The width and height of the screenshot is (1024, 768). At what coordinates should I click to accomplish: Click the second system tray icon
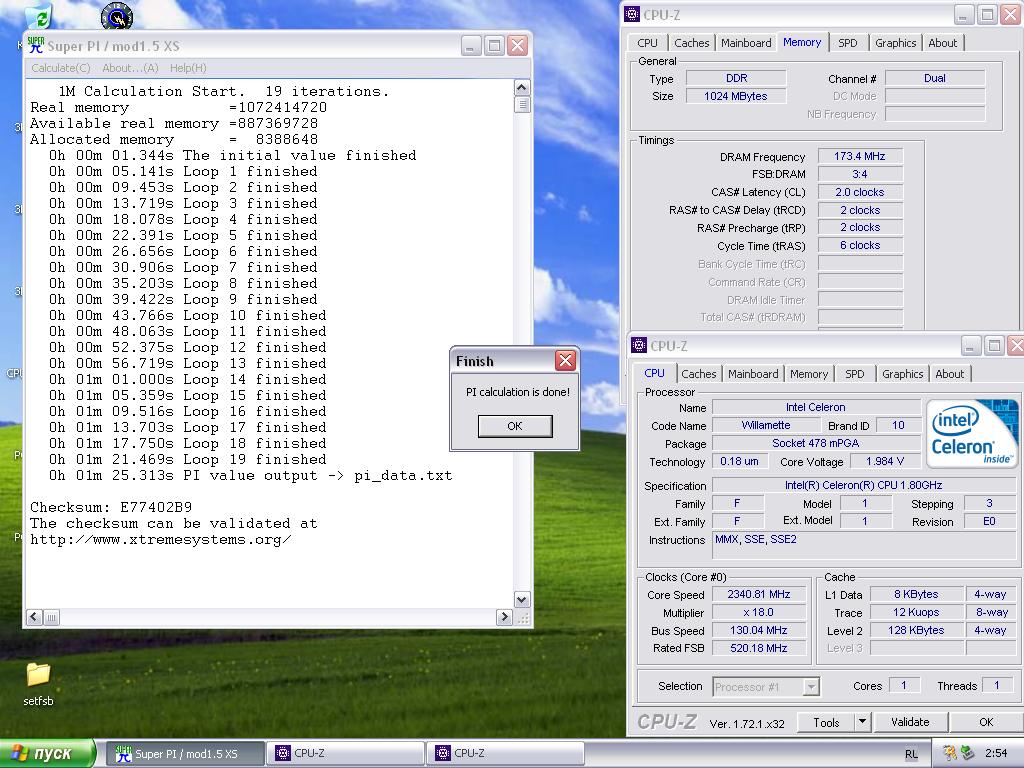[967, 753]
